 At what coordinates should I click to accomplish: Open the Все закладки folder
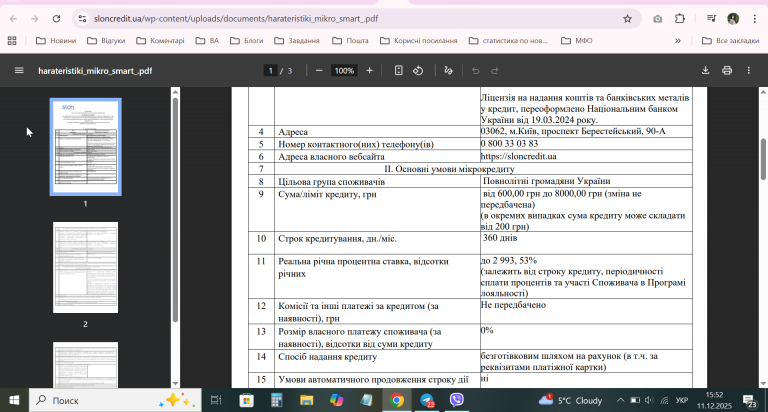click(730, 41)
